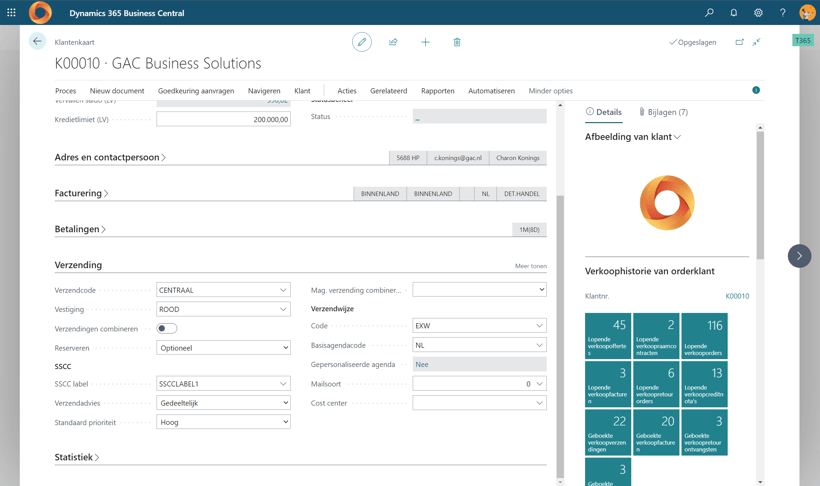Open Automatiseren menu
820x486 pixels.
[x=491, y=91]
